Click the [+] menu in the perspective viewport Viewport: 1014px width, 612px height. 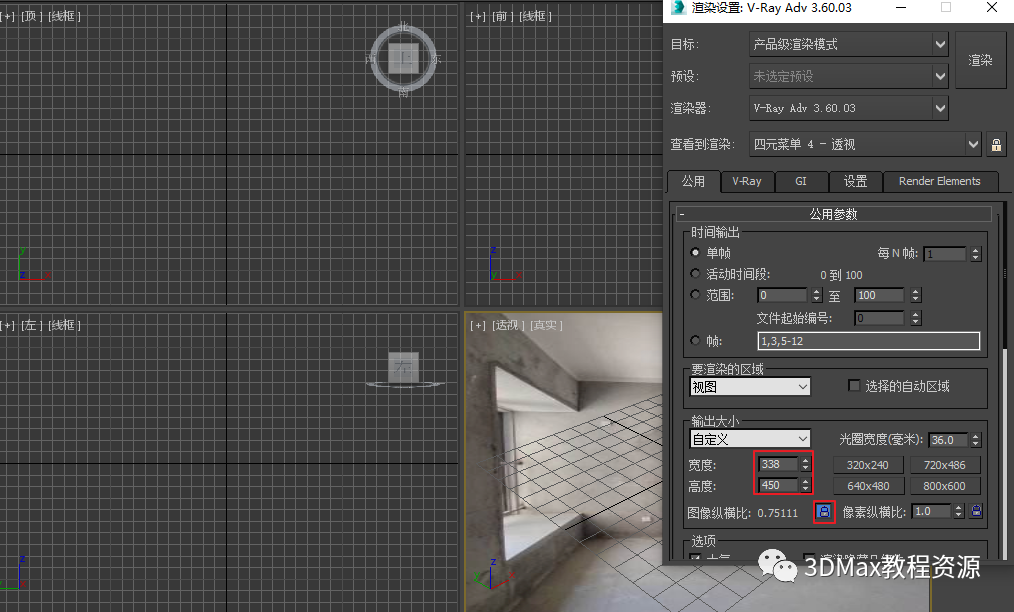tap(478, 325)
